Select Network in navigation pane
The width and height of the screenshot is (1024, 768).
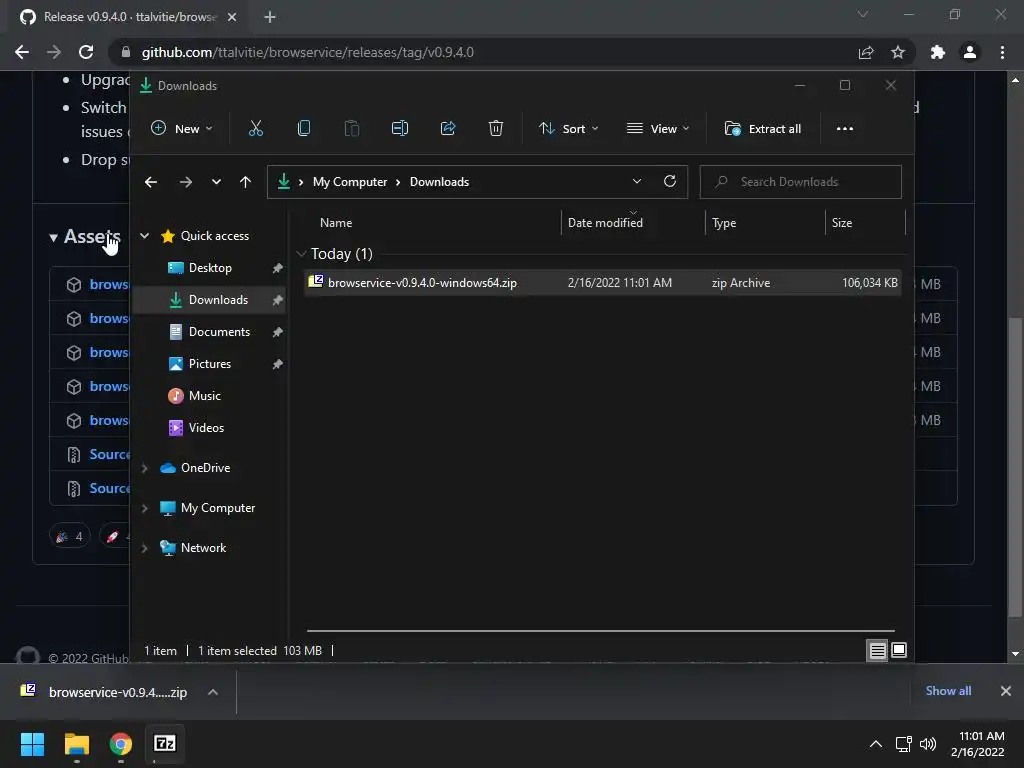(203, 548)
